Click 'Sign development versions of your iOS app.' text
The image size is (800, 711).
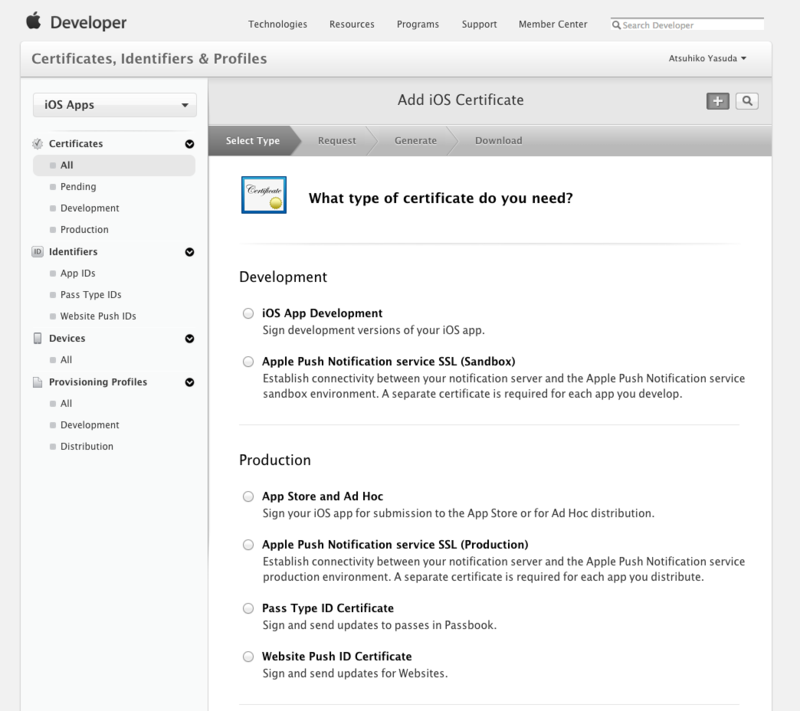coord(373,331)
